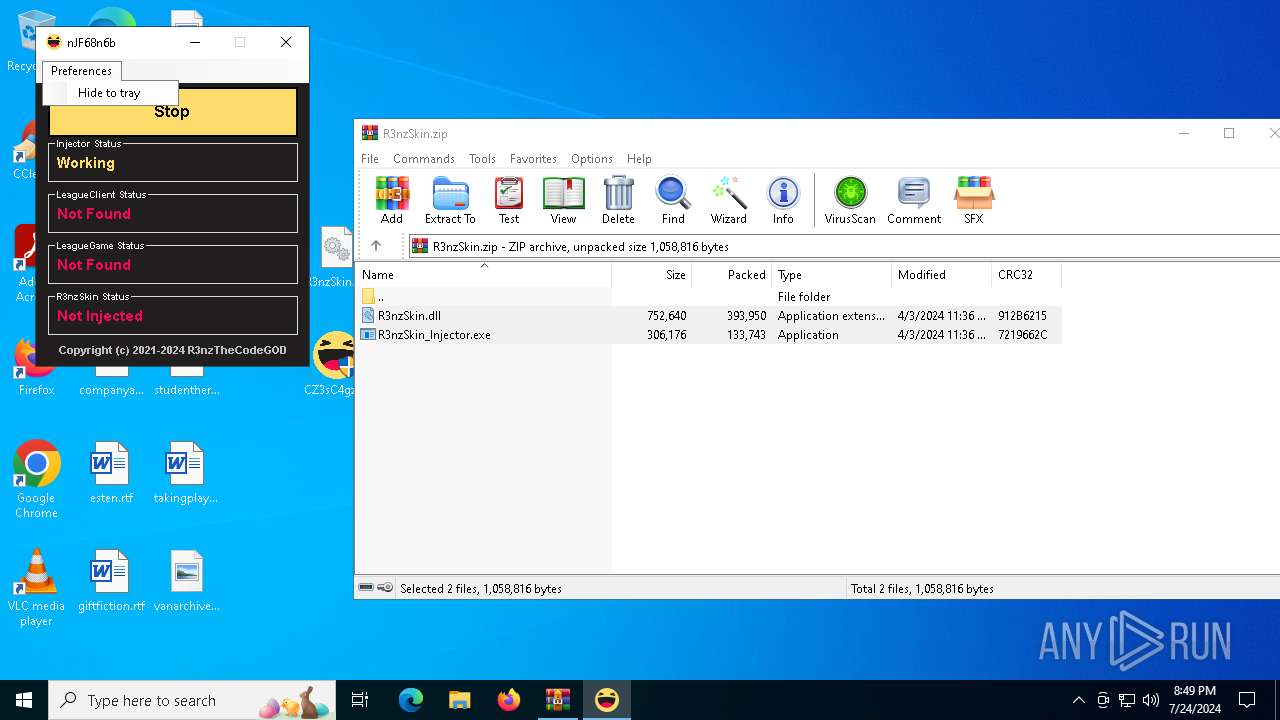Open the Commands menu in WinRAR
This screenshot has height=720, width=1280.
click(424, 159)
